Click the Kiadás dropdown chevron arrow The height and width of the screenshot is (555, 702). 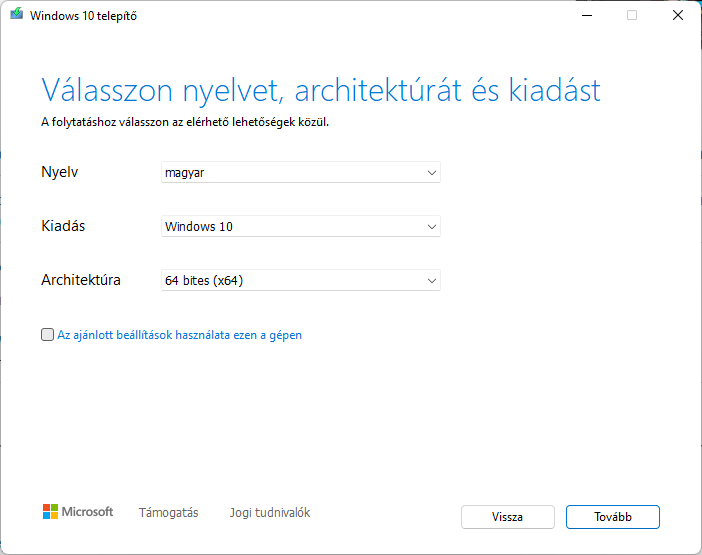[432, 227]
